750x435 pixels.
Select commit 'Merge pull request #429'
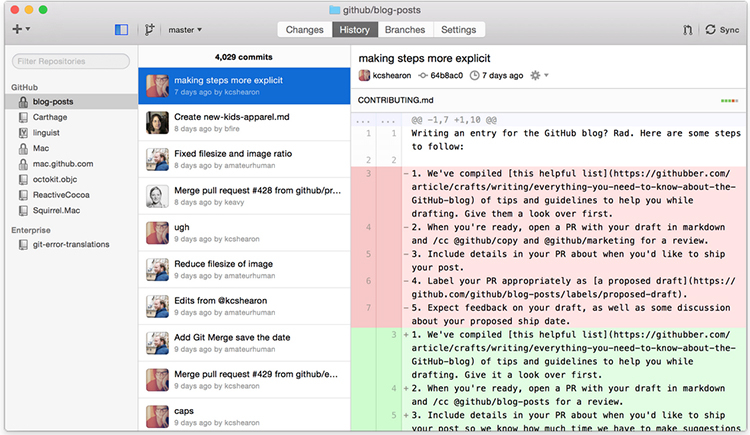[x=244, y=380]
